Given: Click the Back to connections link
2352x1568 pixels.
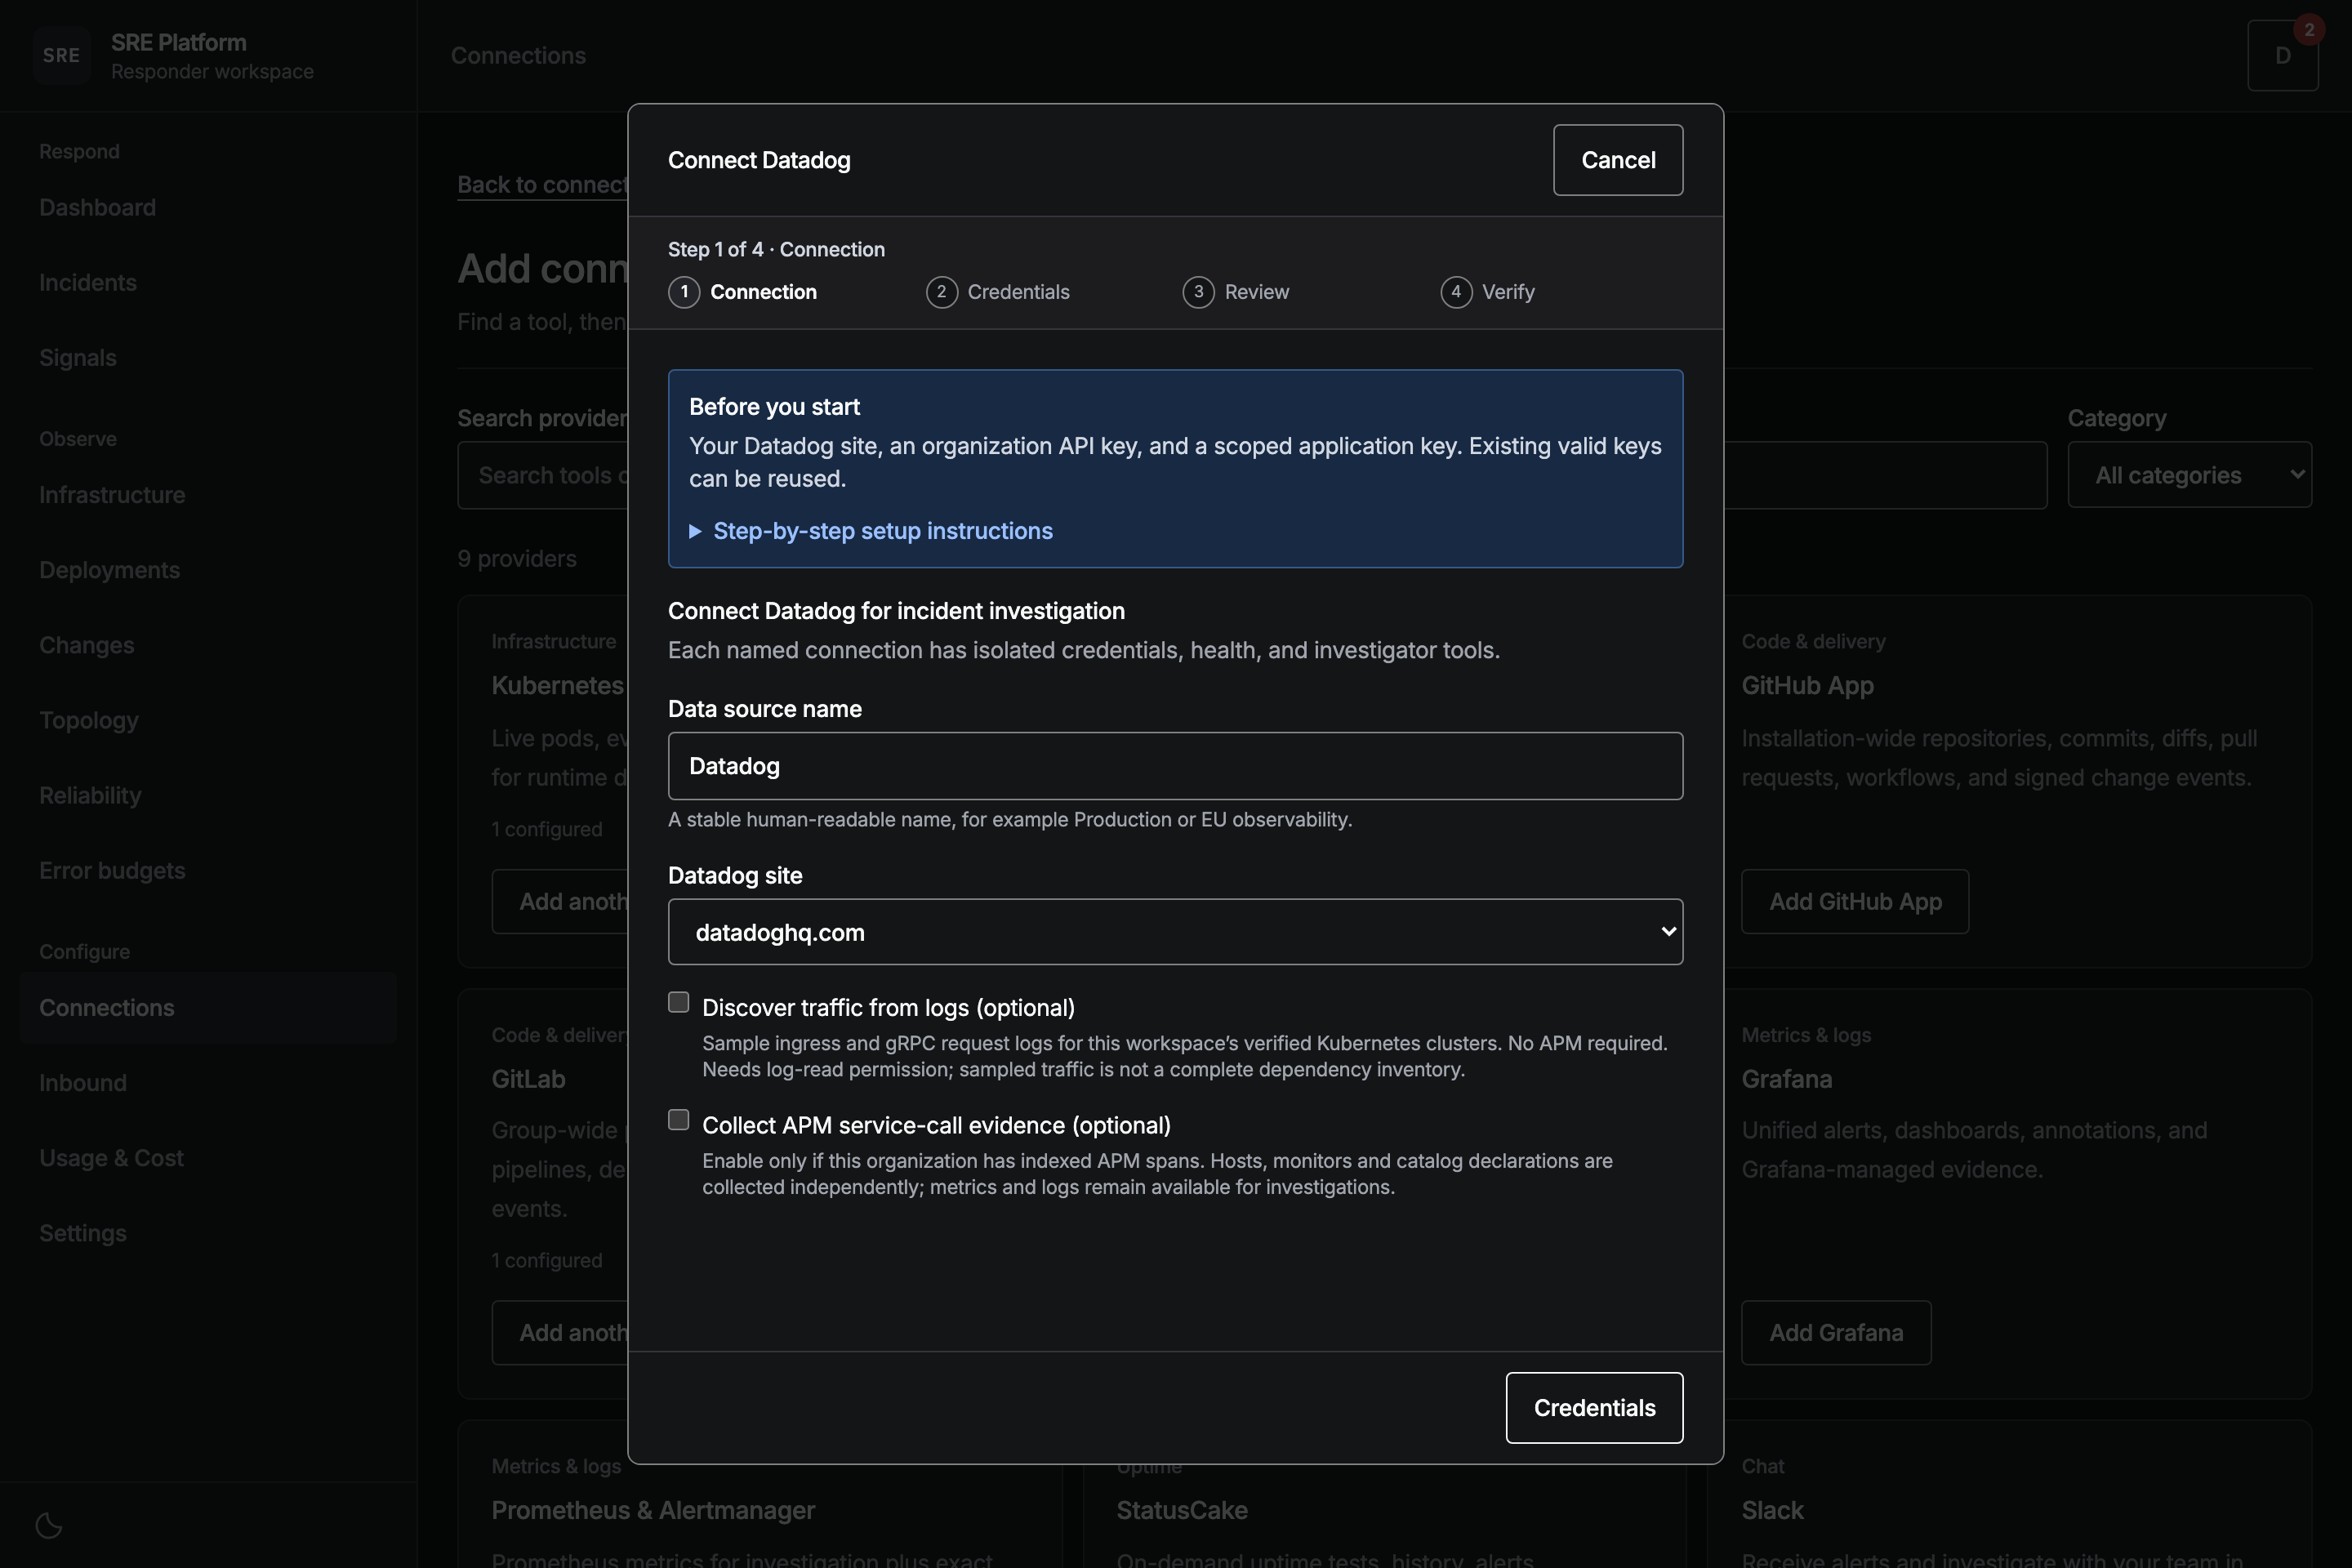Looking at the screenshot, I should (x=543, y=185).
